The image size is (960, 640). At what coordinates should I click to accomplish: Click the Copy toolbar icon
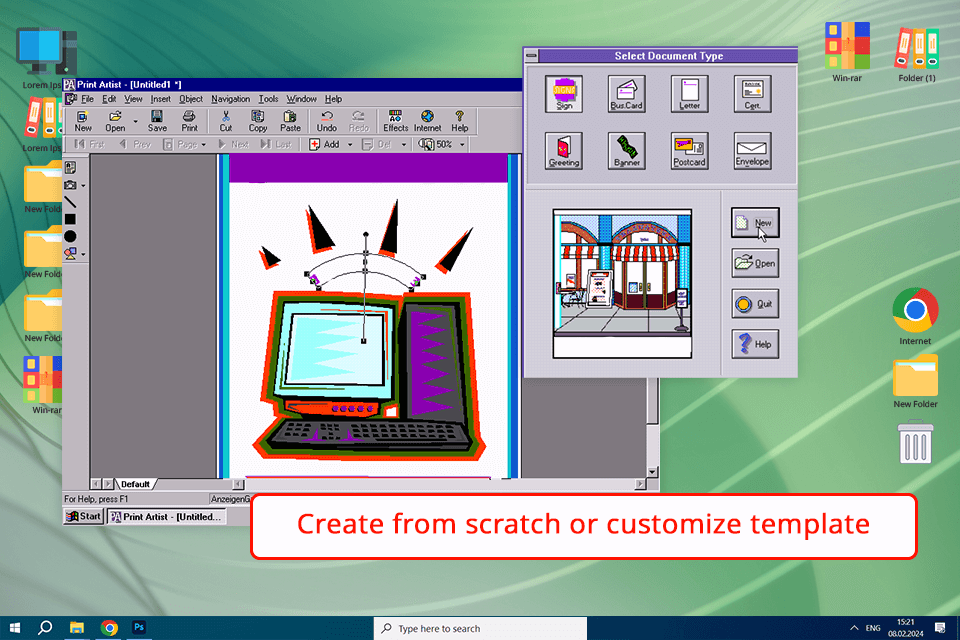point(258,121)
